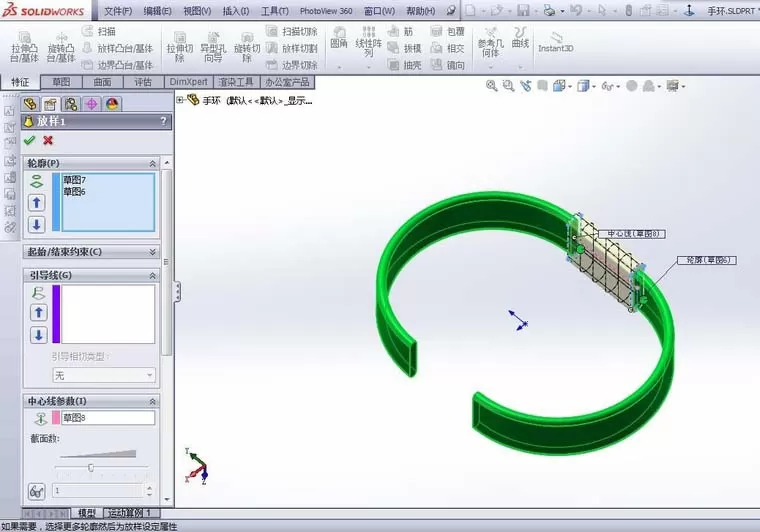The height and width of the screenshot is (532, 760).
Task: Open the 插入(I) menu
Action: (236, 11)
